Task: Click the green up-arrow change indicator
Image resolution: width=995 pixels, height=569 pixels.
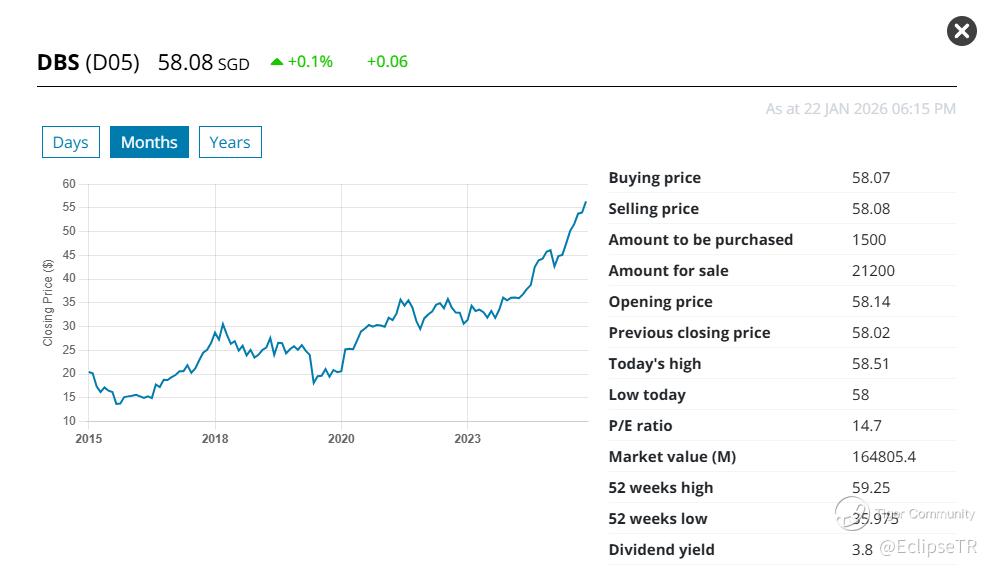Action: 277,62
